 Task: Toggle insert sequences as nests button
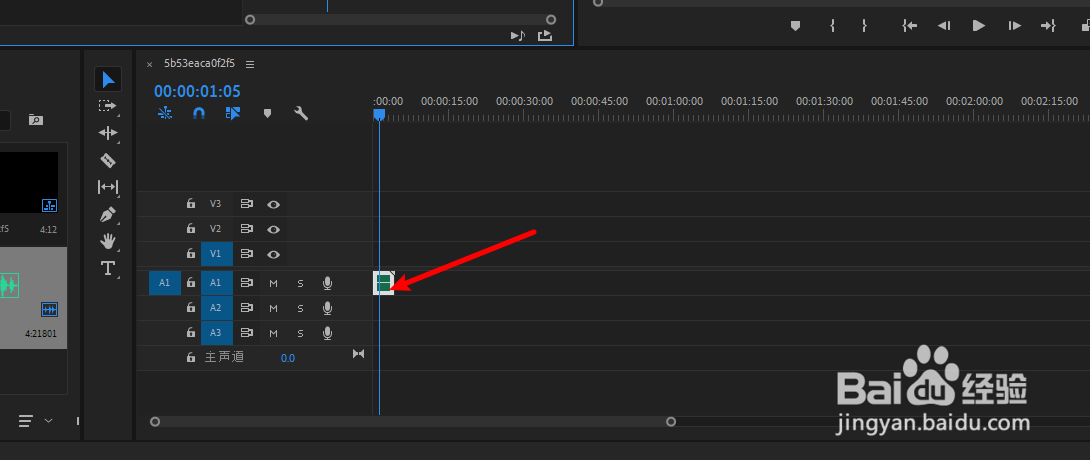click(x=165, y=113)
